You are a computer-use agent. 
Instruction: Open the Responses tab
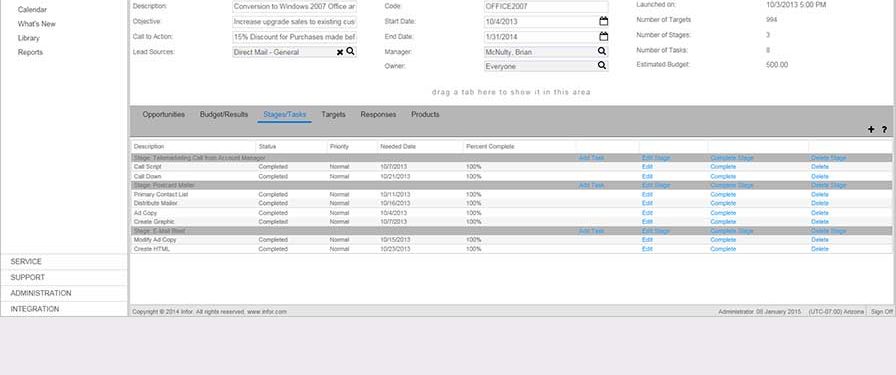[378, 114]
